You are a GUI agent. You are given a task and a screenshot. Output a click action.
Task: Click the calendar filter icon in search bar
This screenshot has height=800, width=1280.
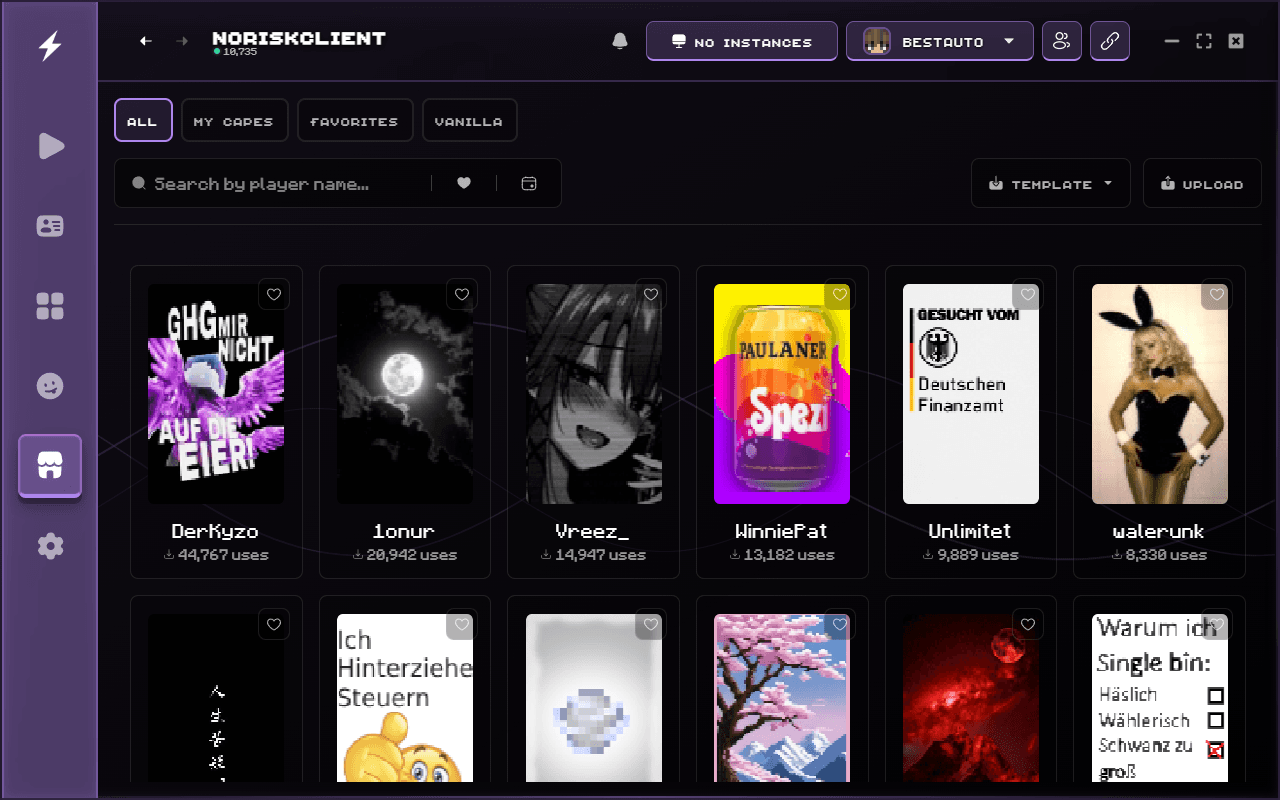pos(529,183)
